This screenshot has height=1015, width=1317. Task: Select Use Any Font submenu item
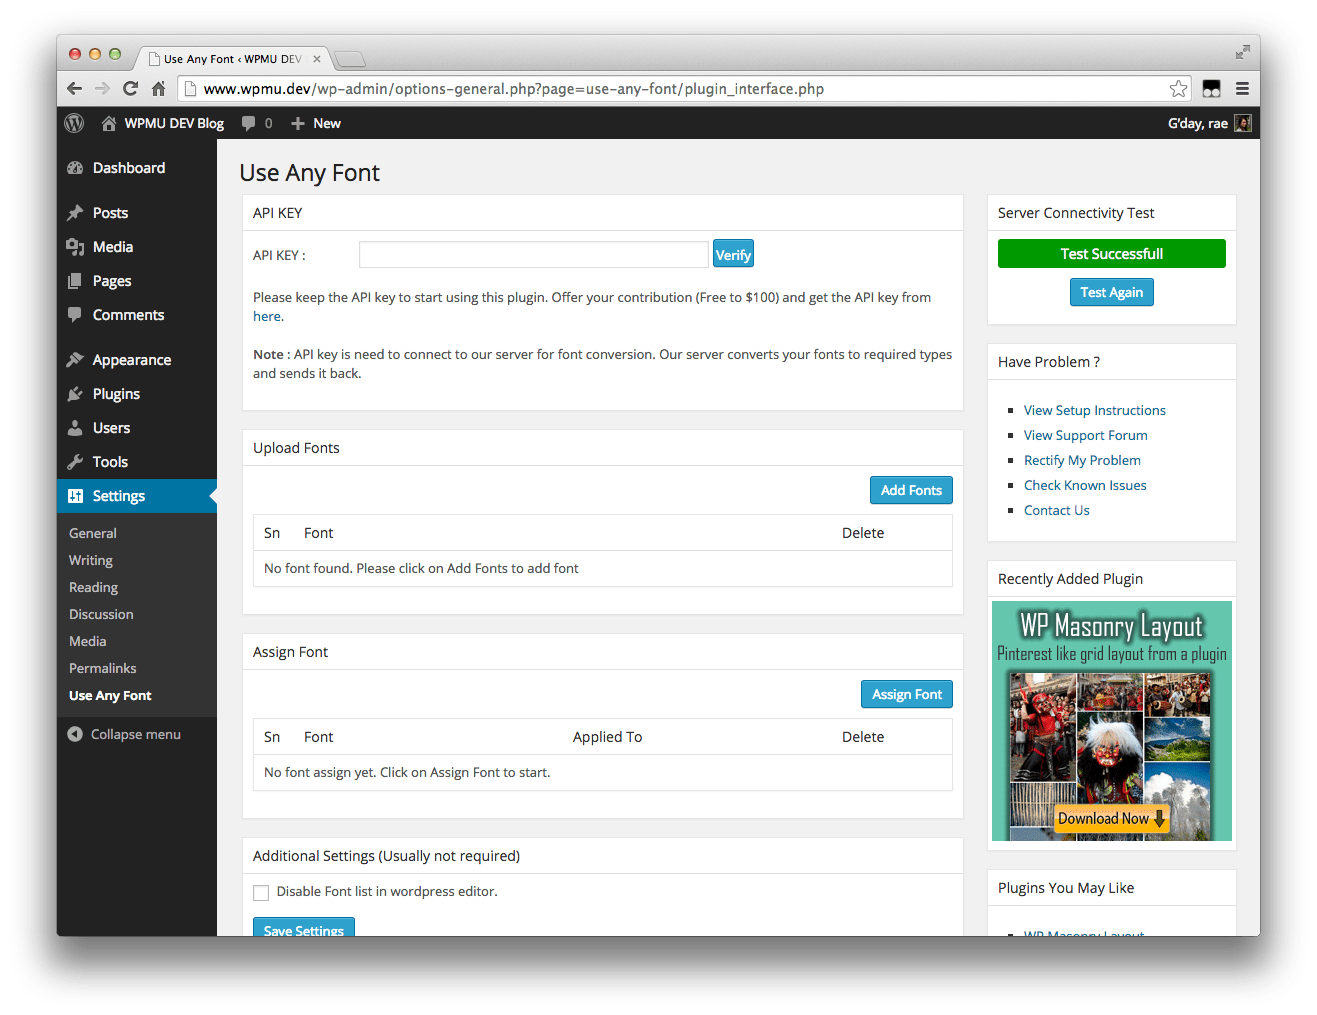pos(110,695)
